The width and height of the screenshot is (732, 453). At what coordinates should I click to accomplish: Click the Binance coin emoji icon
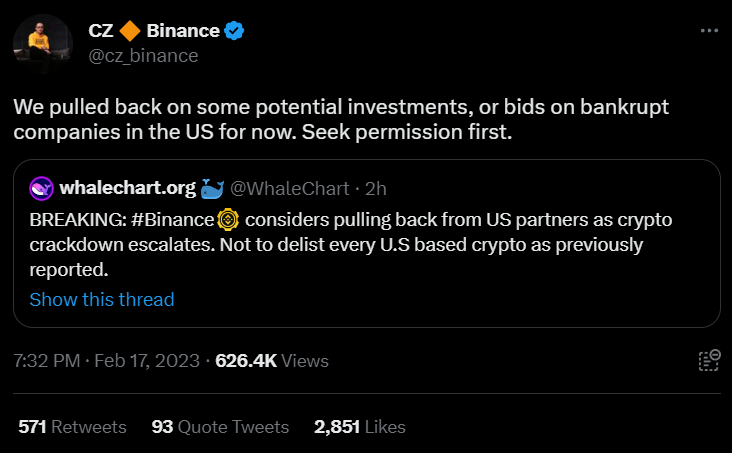(227, 219)
